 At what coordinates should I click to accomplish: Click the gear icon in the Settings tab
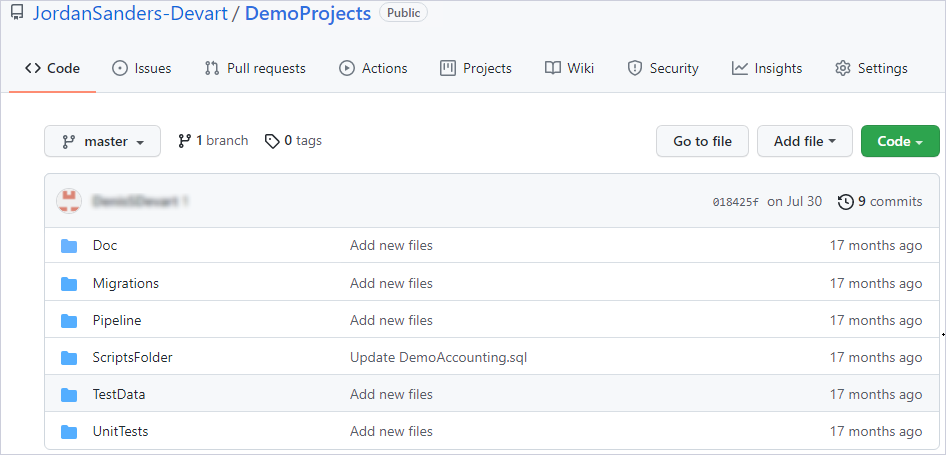point(842,68)
